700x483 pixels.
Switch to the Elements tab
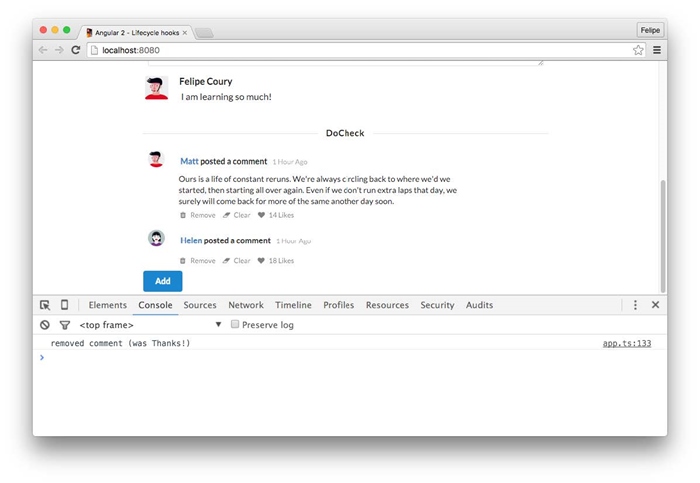pos(107,305)
